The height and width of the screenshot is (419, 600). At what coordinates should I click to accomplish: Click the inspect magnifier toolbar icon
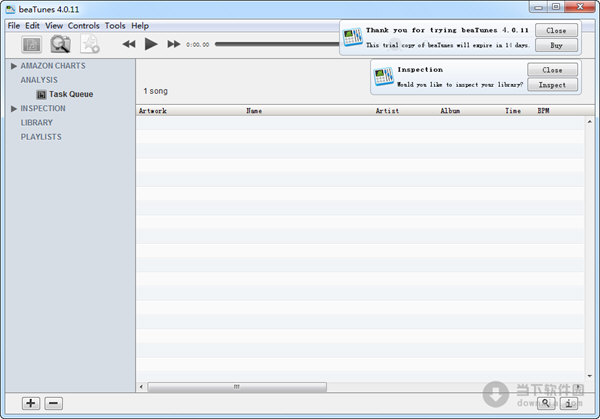pyautogui.click(x=60, y=44)
